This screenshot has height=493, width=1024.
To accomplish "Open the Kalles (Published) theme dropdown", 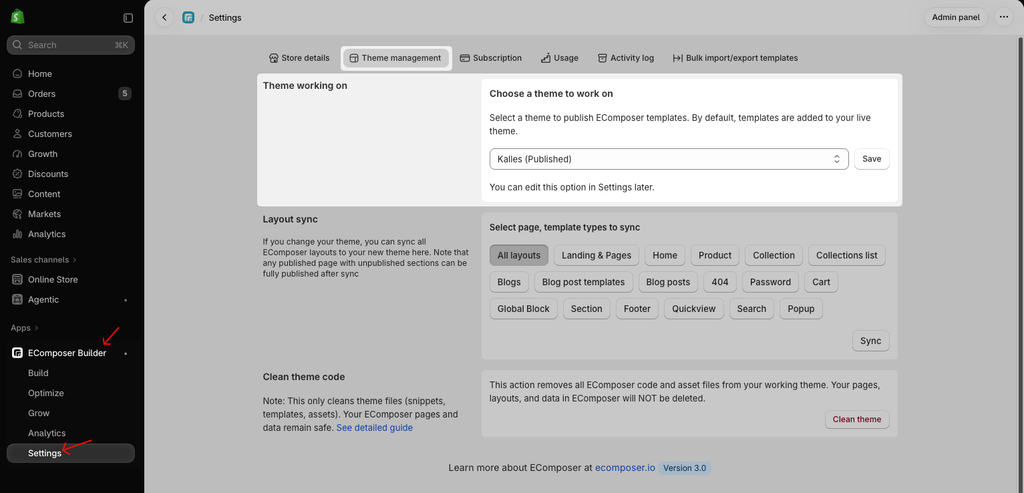I will coord(669,159).
